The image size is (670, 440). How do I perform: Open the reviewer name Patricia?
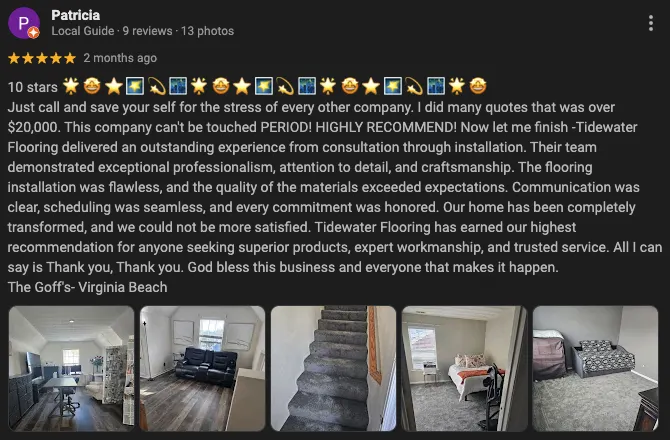tap(76, 15)
